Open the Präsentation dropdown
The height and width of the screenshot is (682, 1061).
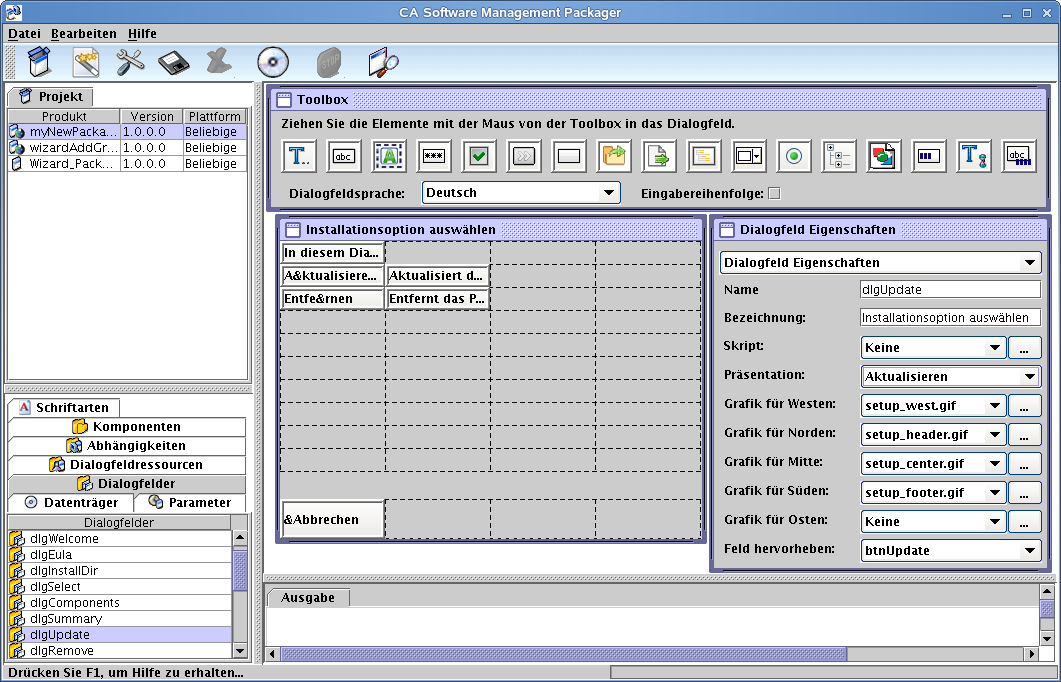pos(1028,376)
